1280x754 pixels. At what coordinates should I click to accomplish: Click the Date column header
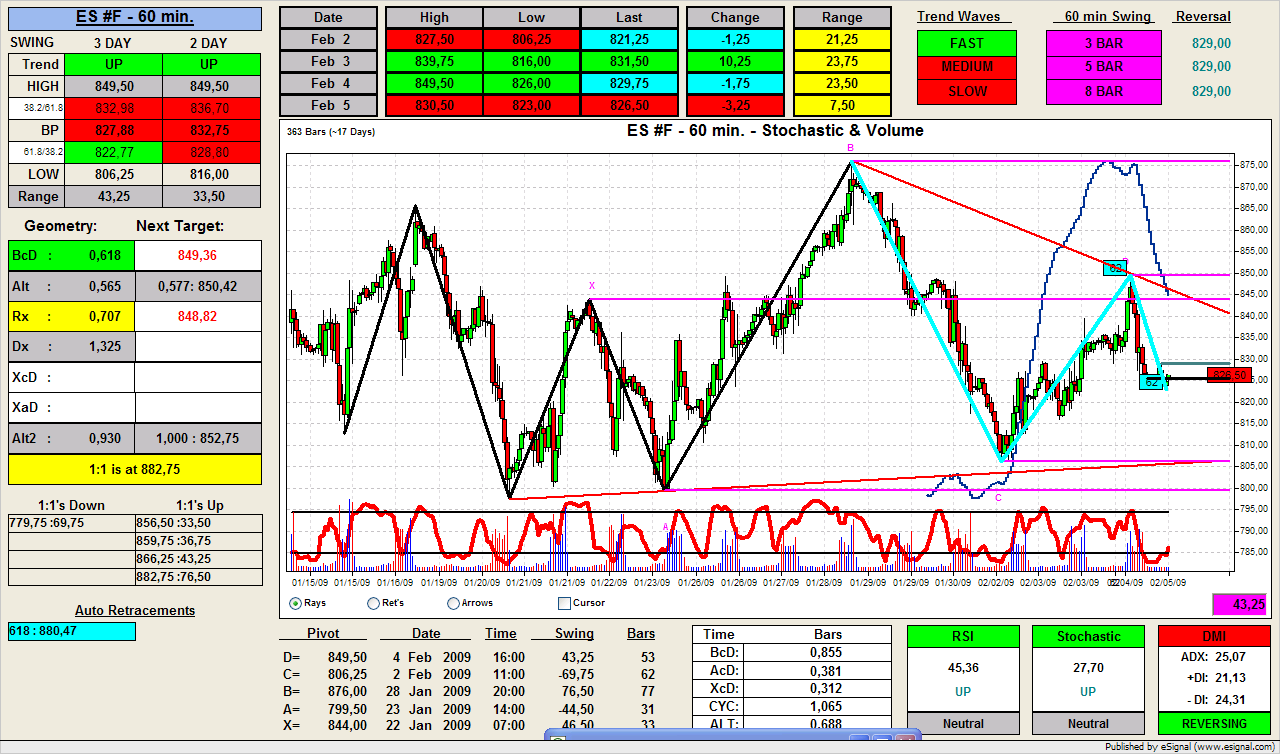point(328,18)
